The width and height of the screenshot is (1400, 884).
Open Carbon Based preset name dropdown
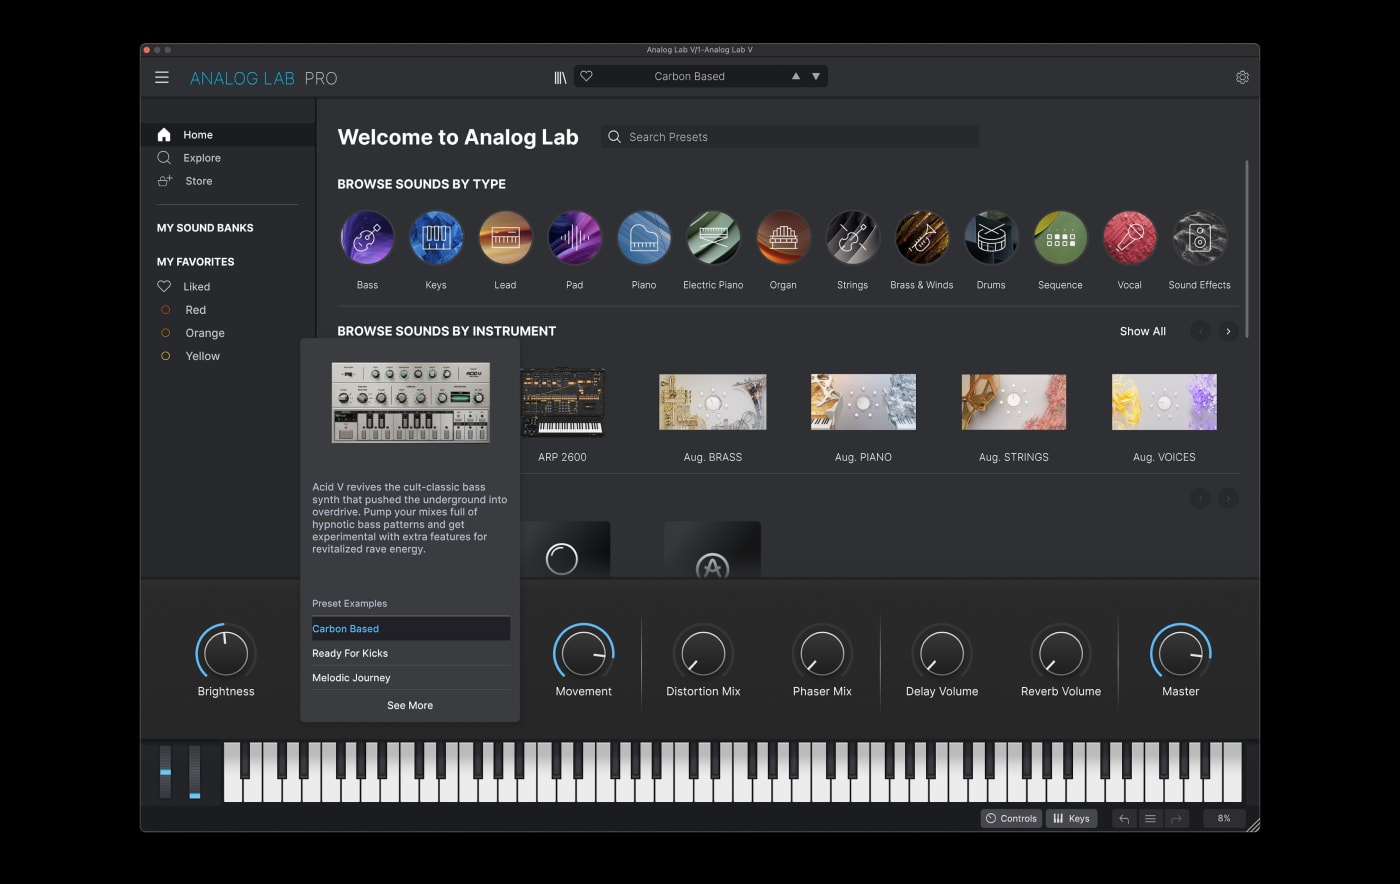click(x=689, y=76)
